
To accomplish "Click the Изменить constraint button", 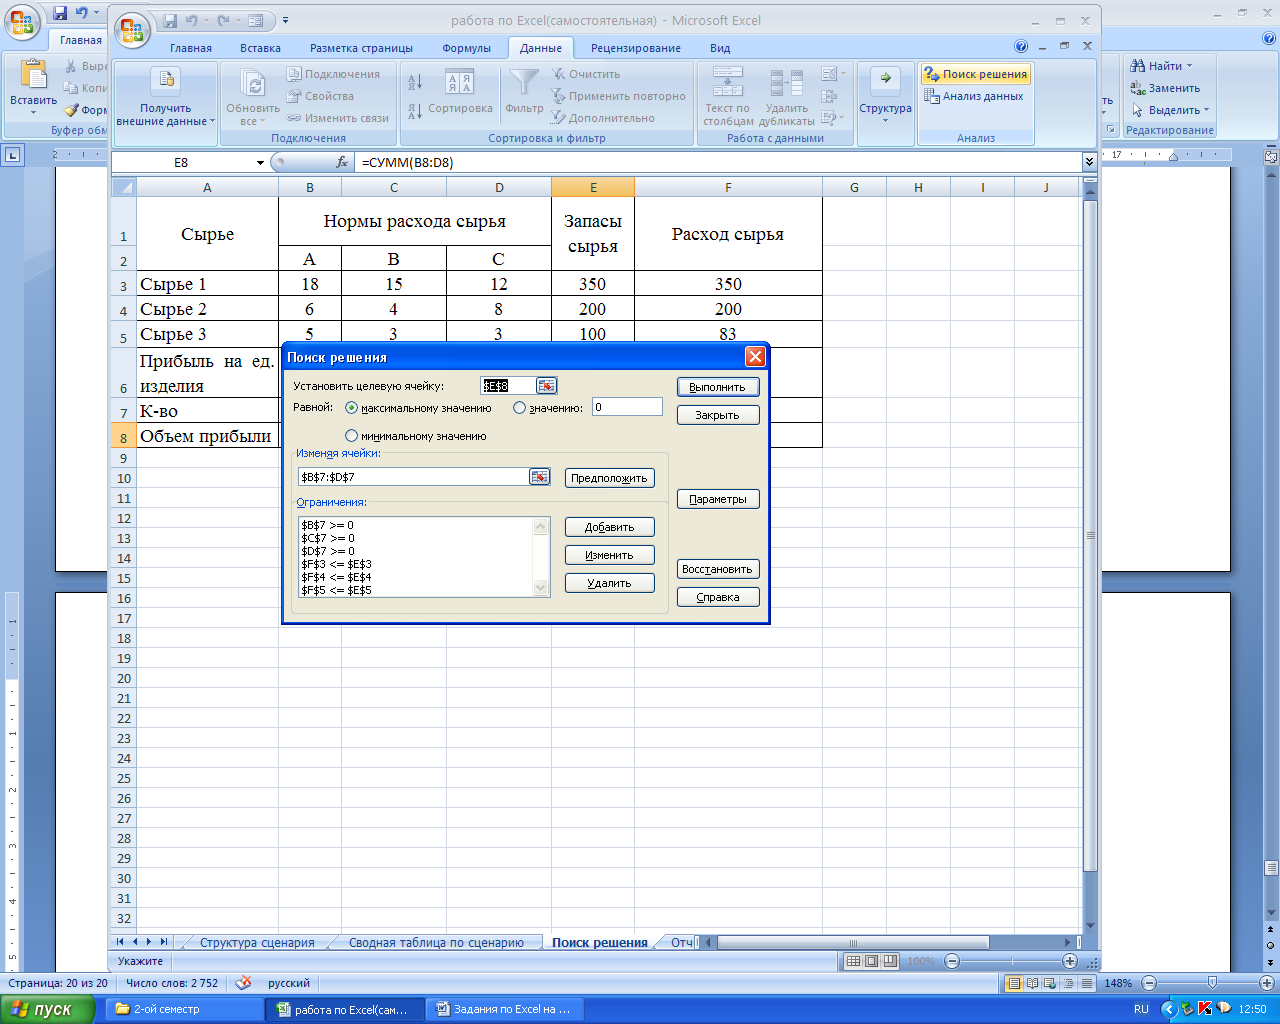I will pyautogui.click(x=609, y=555).
